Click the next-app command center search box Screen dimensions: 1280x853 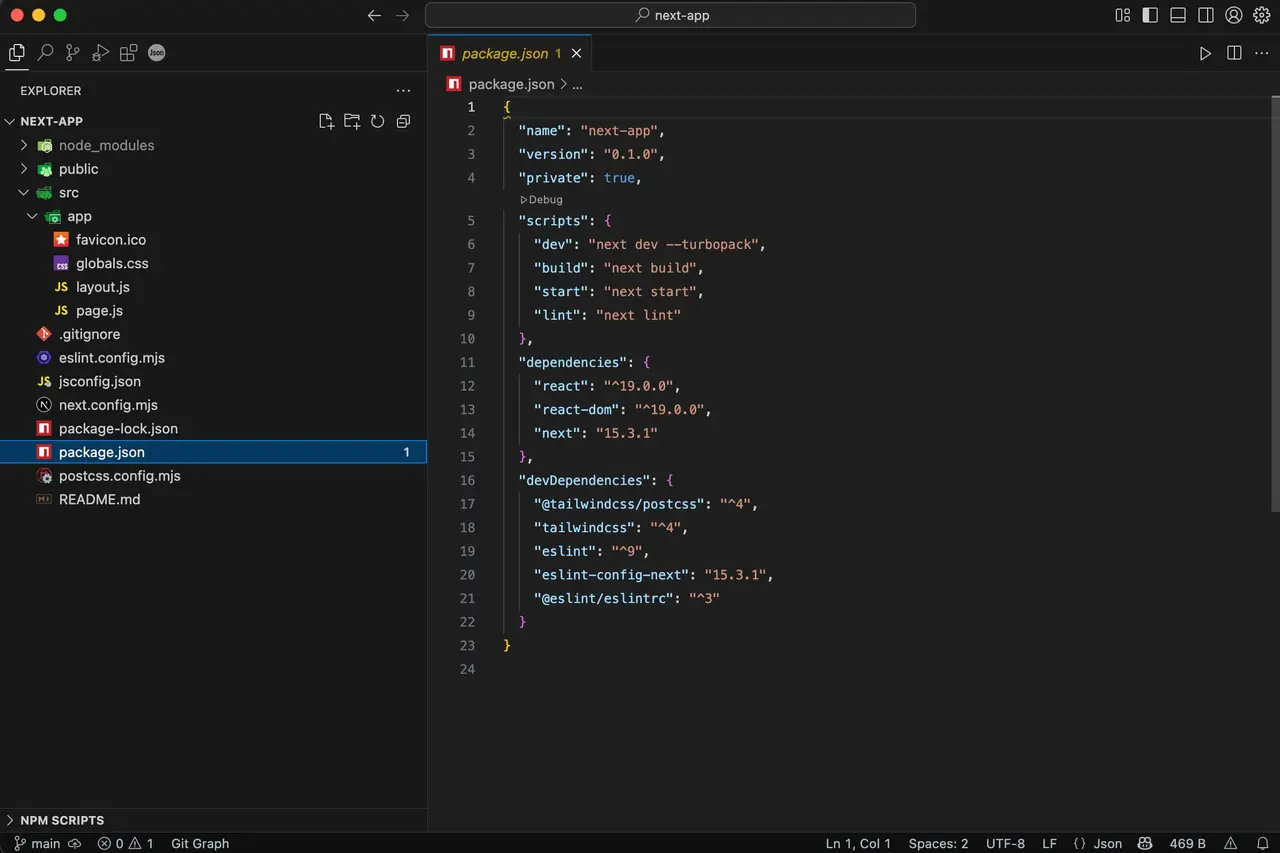click(x=670, y=15)
